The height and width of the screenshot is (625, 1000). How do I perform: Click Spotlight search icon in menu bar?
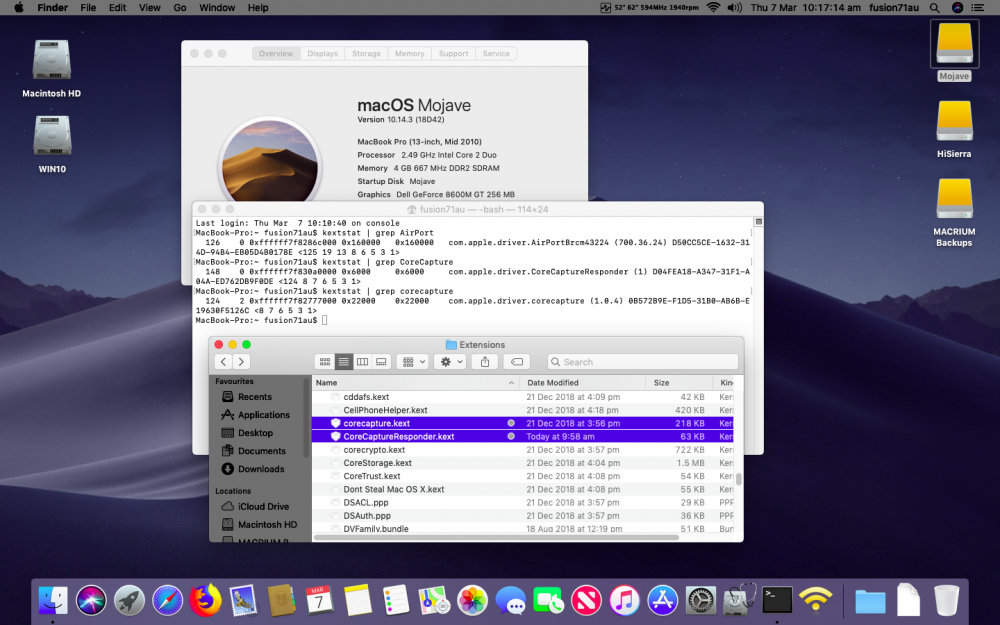pyautogui.click(x=934, y=8)
